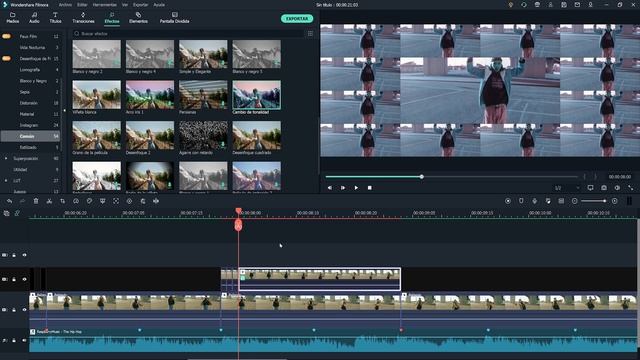This screenshot has width=640, height=360.
Task: Click the Green Screen icon in timeline toolbar
Action: click(102, 201)
